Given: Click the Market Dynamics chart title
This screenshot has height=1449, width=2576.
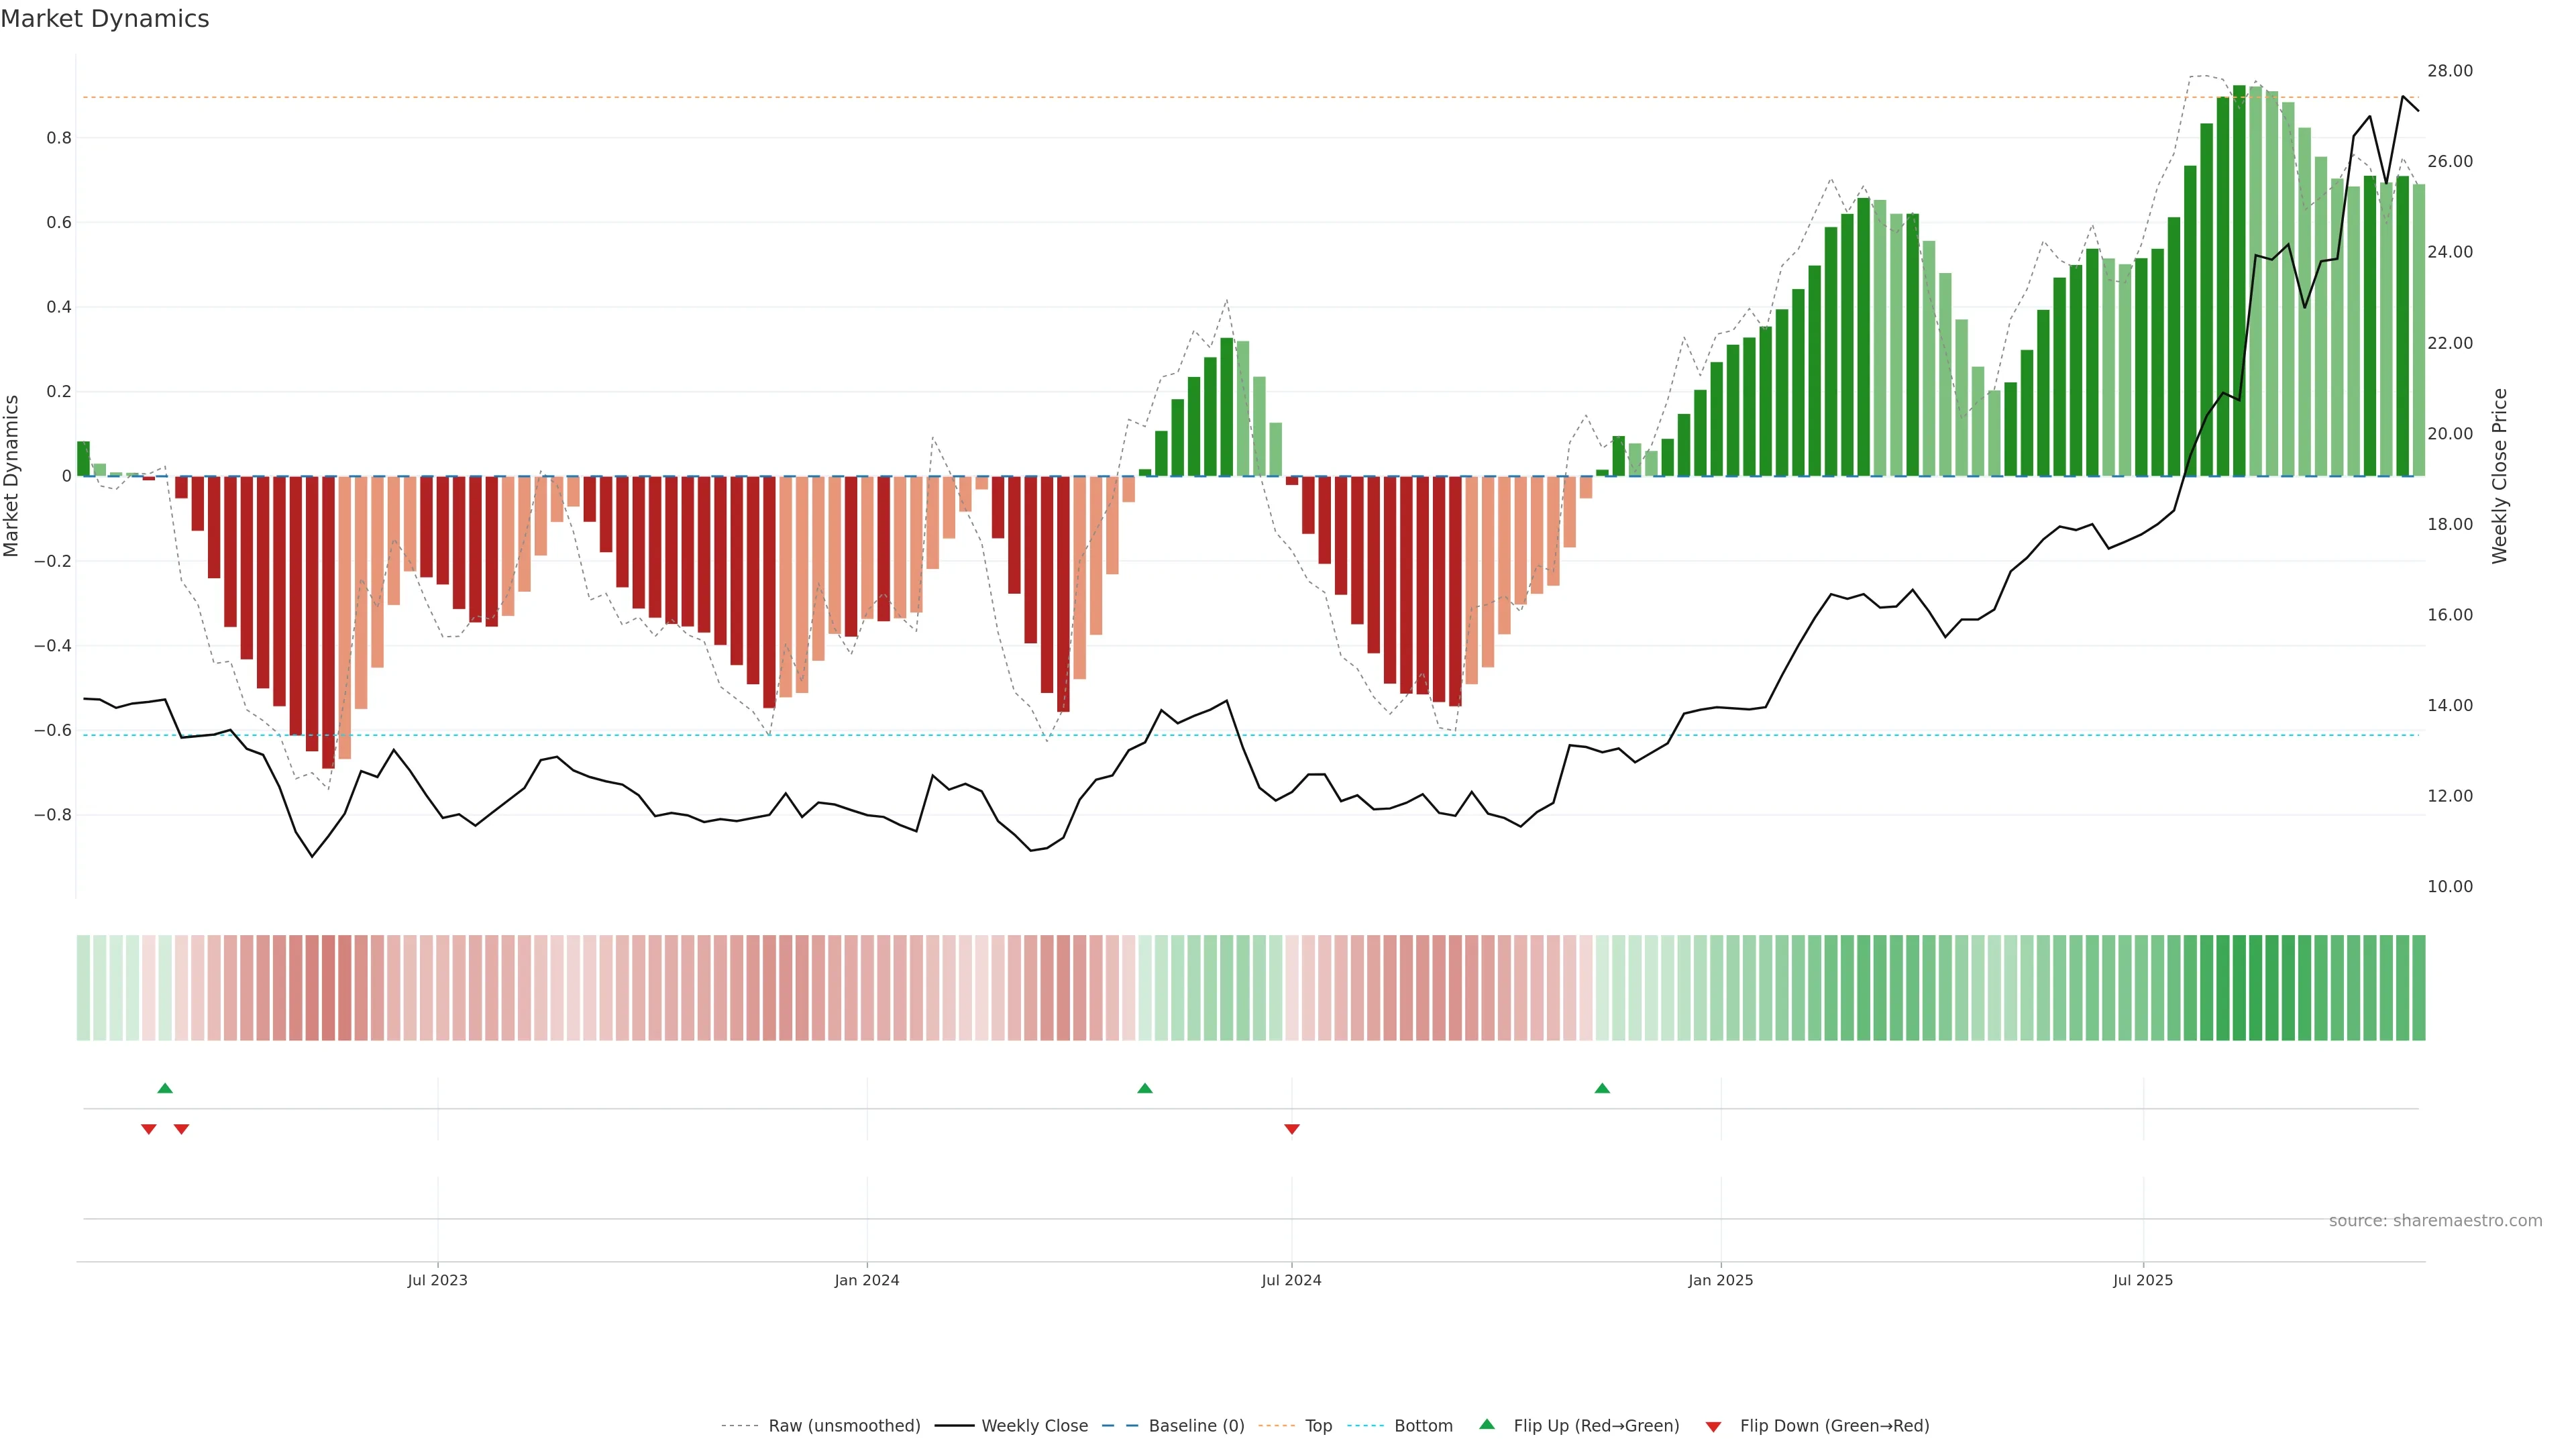Looking at the screenshot, I should [105, 19].
